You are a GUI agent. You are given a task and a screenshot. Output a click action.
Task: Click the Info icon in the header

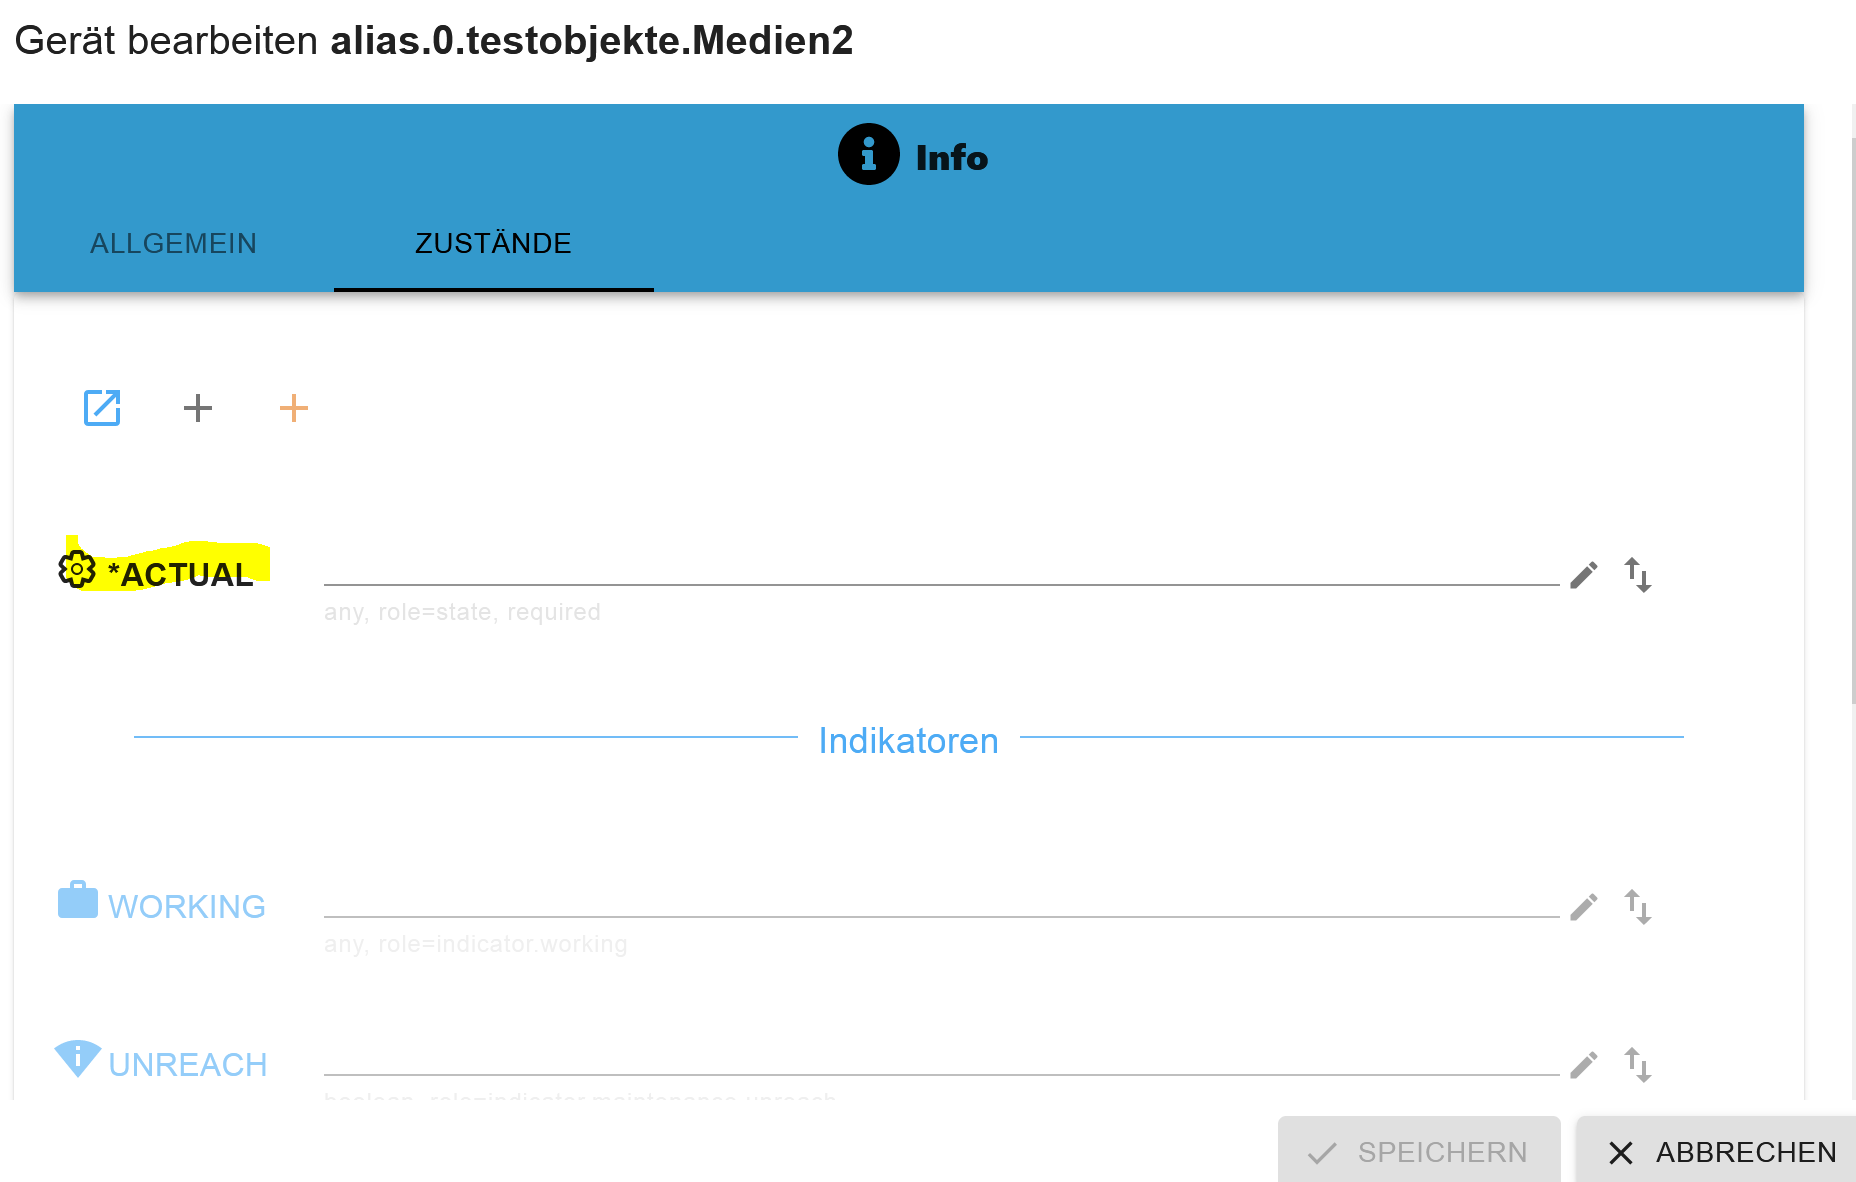coord(867,155)
